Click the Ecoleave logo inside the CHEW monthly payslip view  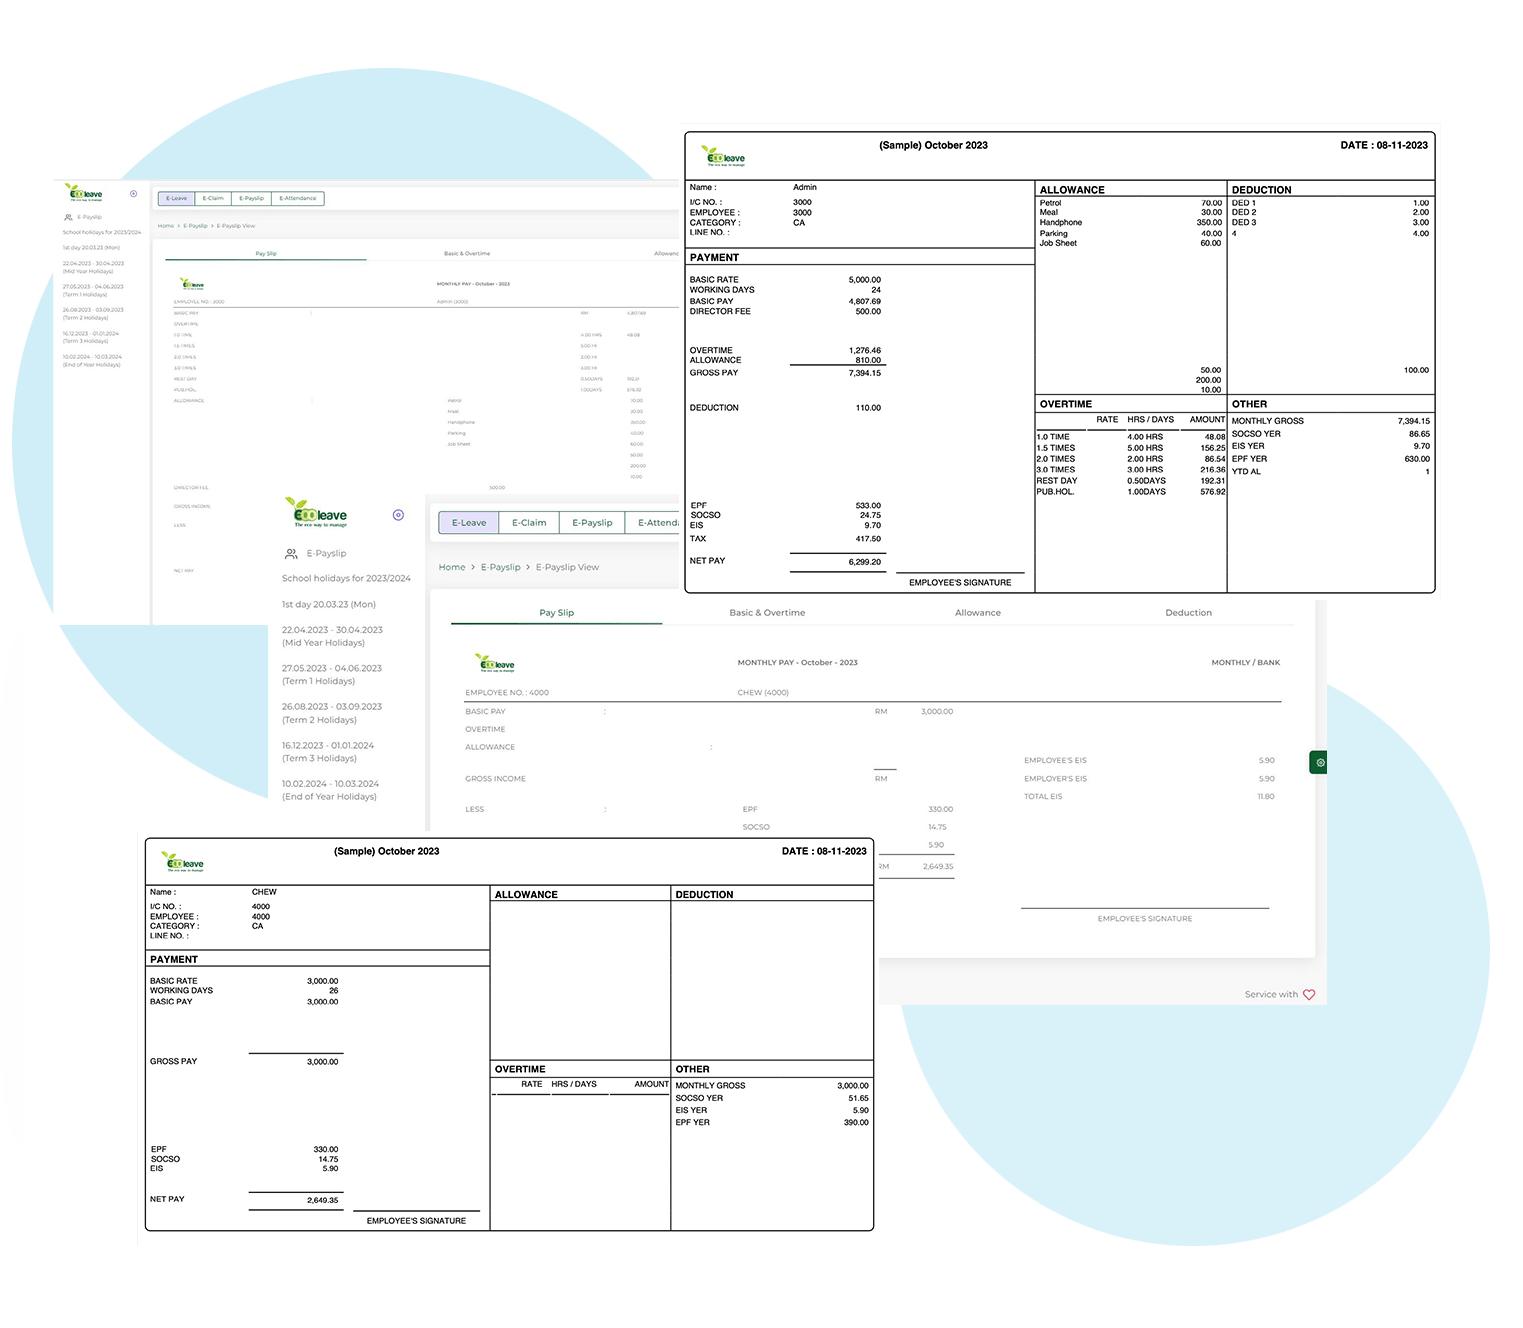(x=495, y=662)
